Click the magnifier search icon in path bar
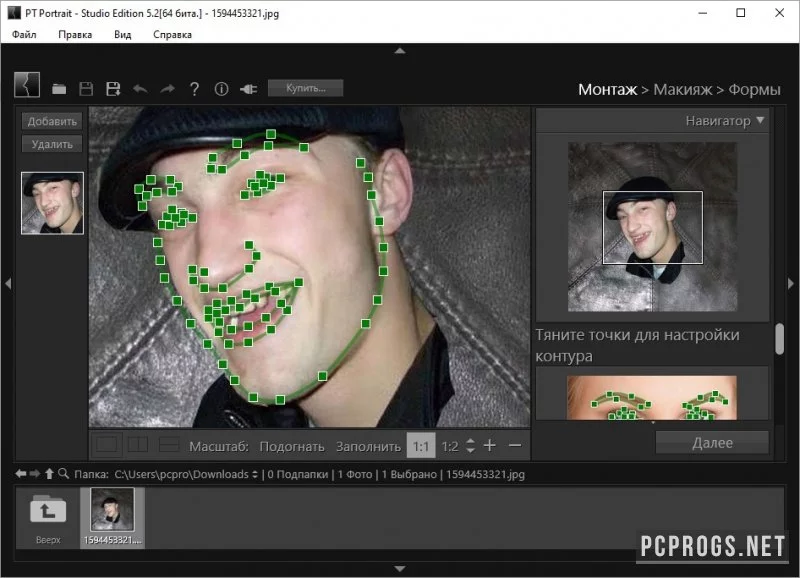The image size is (800, 578). (63, 474)
